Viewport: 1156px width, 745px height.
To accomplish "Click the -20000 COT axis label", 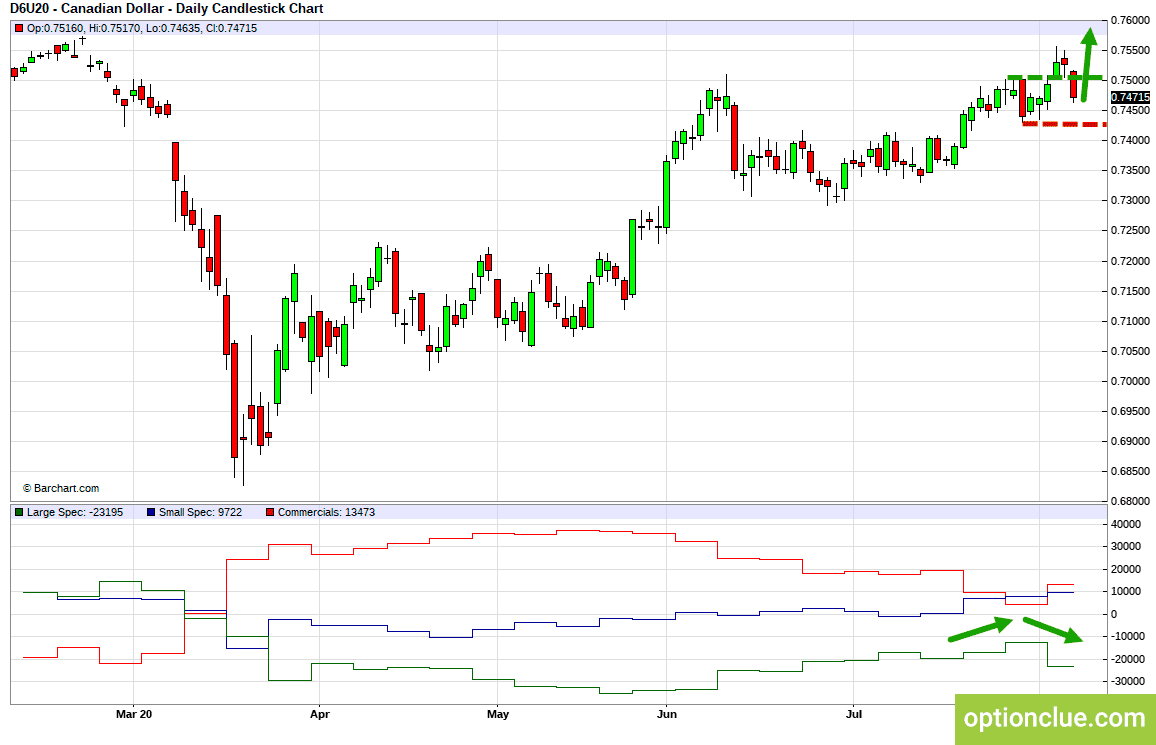I will (x=1127, y=660).
